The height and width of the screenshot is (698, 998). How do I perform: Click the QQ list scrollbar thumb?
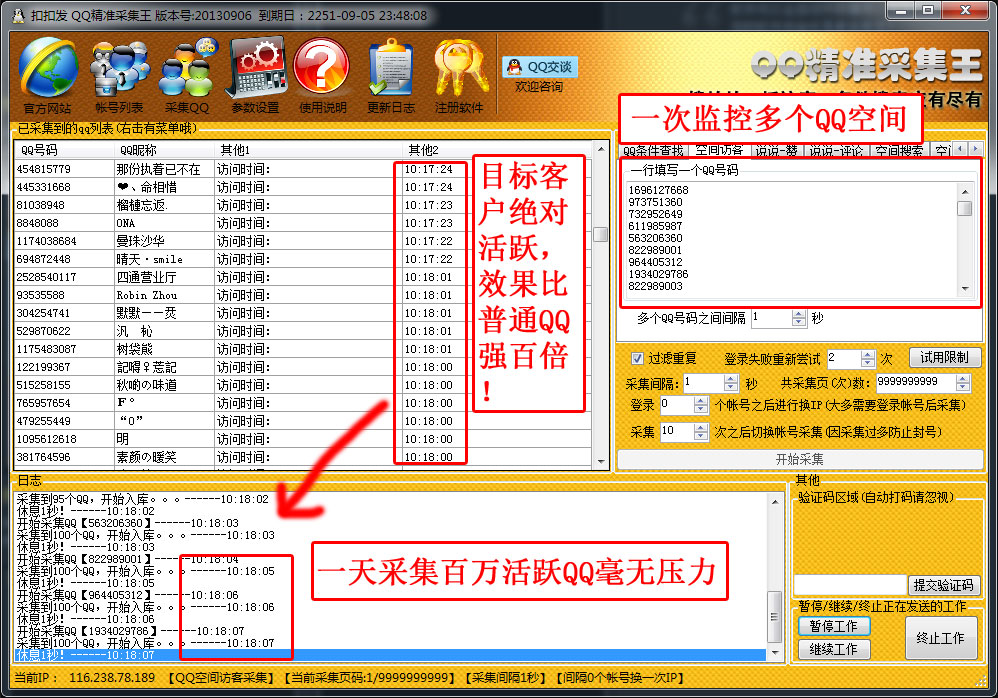[600, 234]
